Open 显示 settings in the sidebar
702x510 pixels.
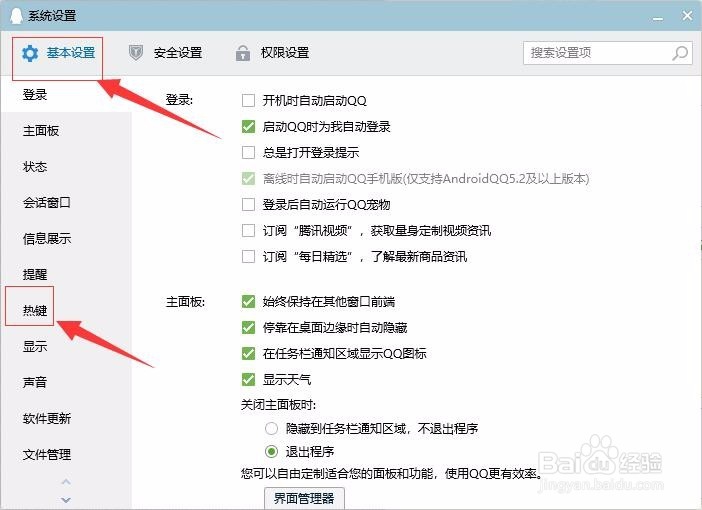click(35, 347)
